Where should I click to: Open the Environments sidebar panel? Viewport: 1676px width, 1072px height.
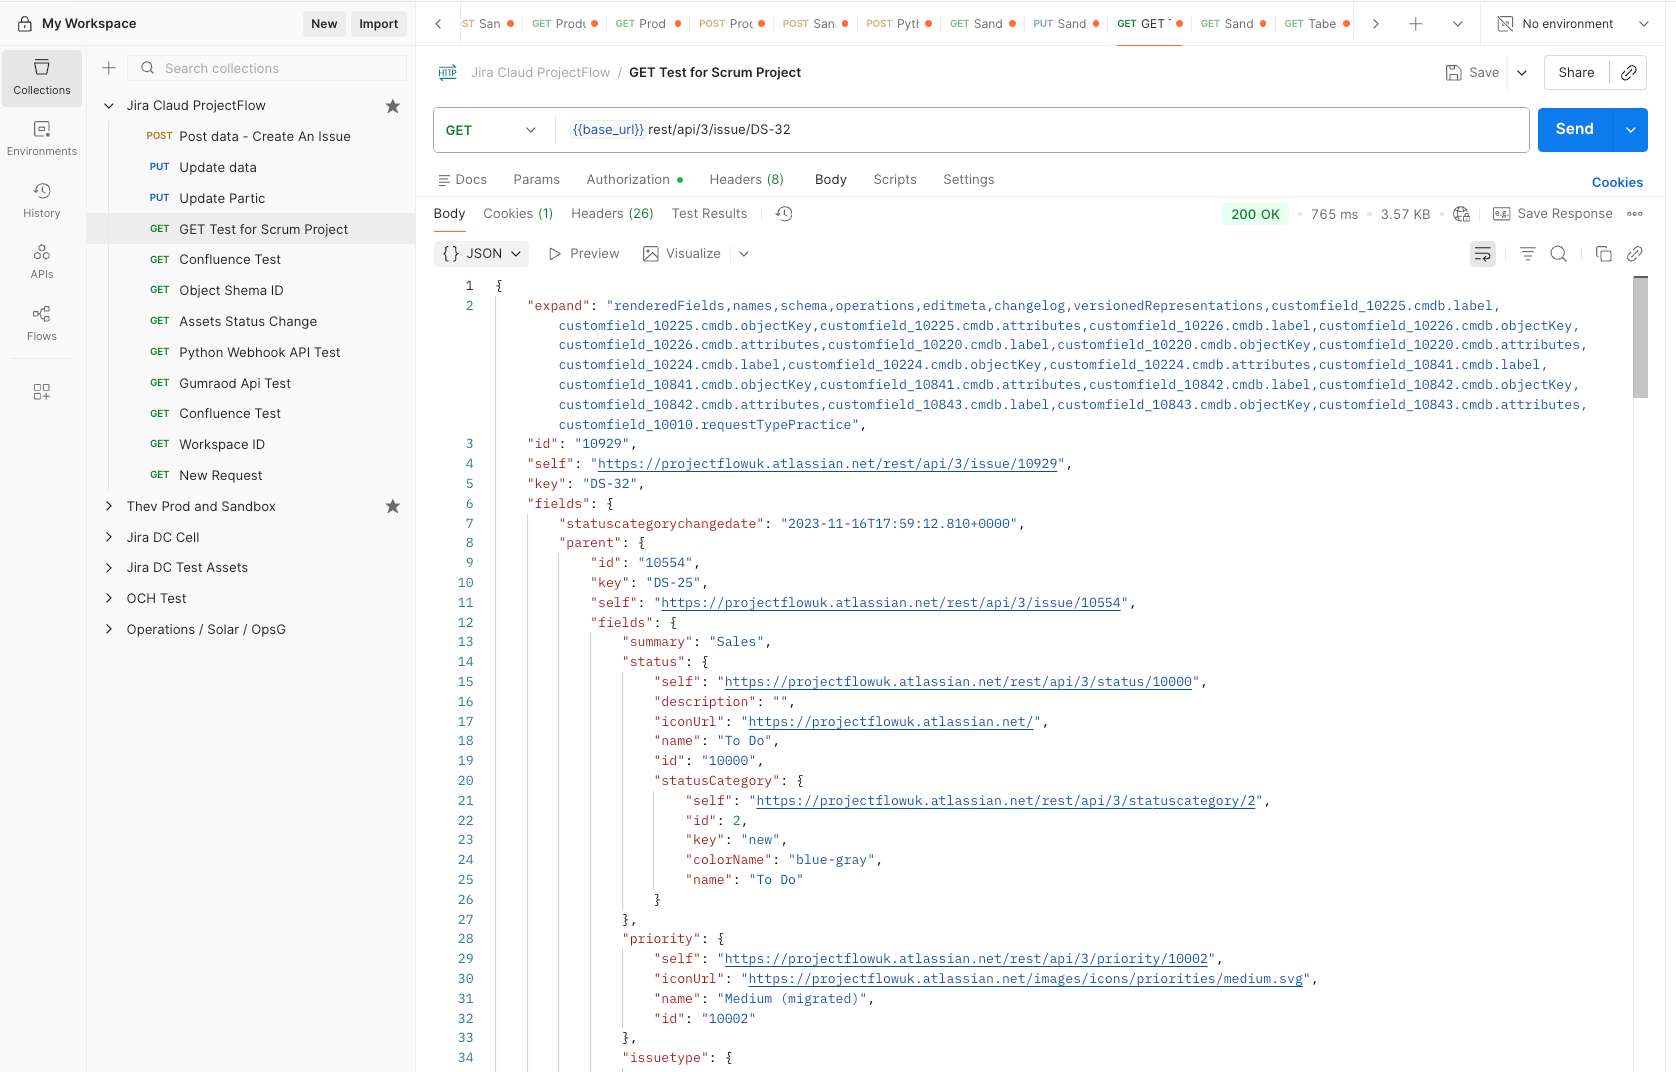(x=41, y=138)
